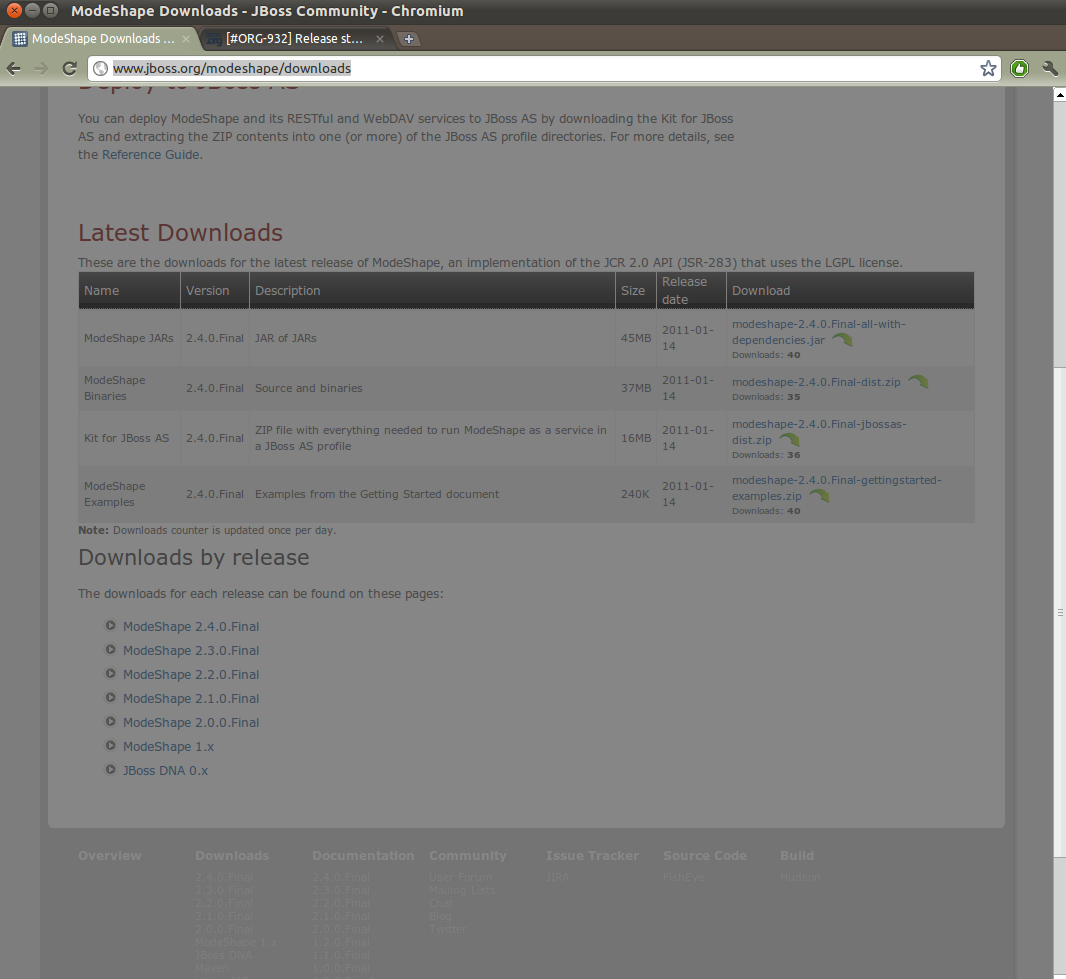This screenshot has width=1066, height=979.
Task: Click the ModeShape JARs name cell
Action: point(129,338)
